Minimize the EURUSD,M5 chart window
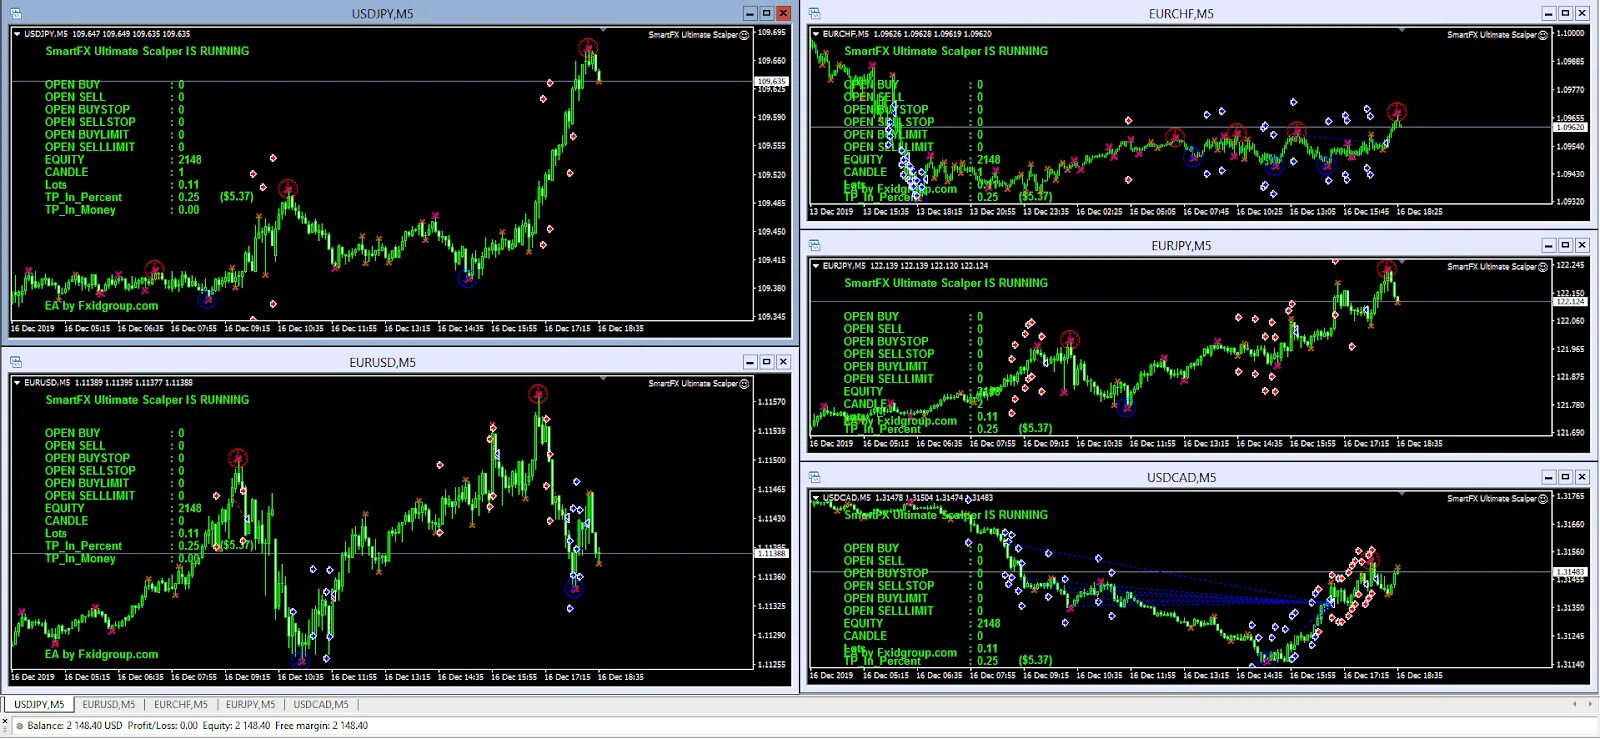 tap(751, 362)
